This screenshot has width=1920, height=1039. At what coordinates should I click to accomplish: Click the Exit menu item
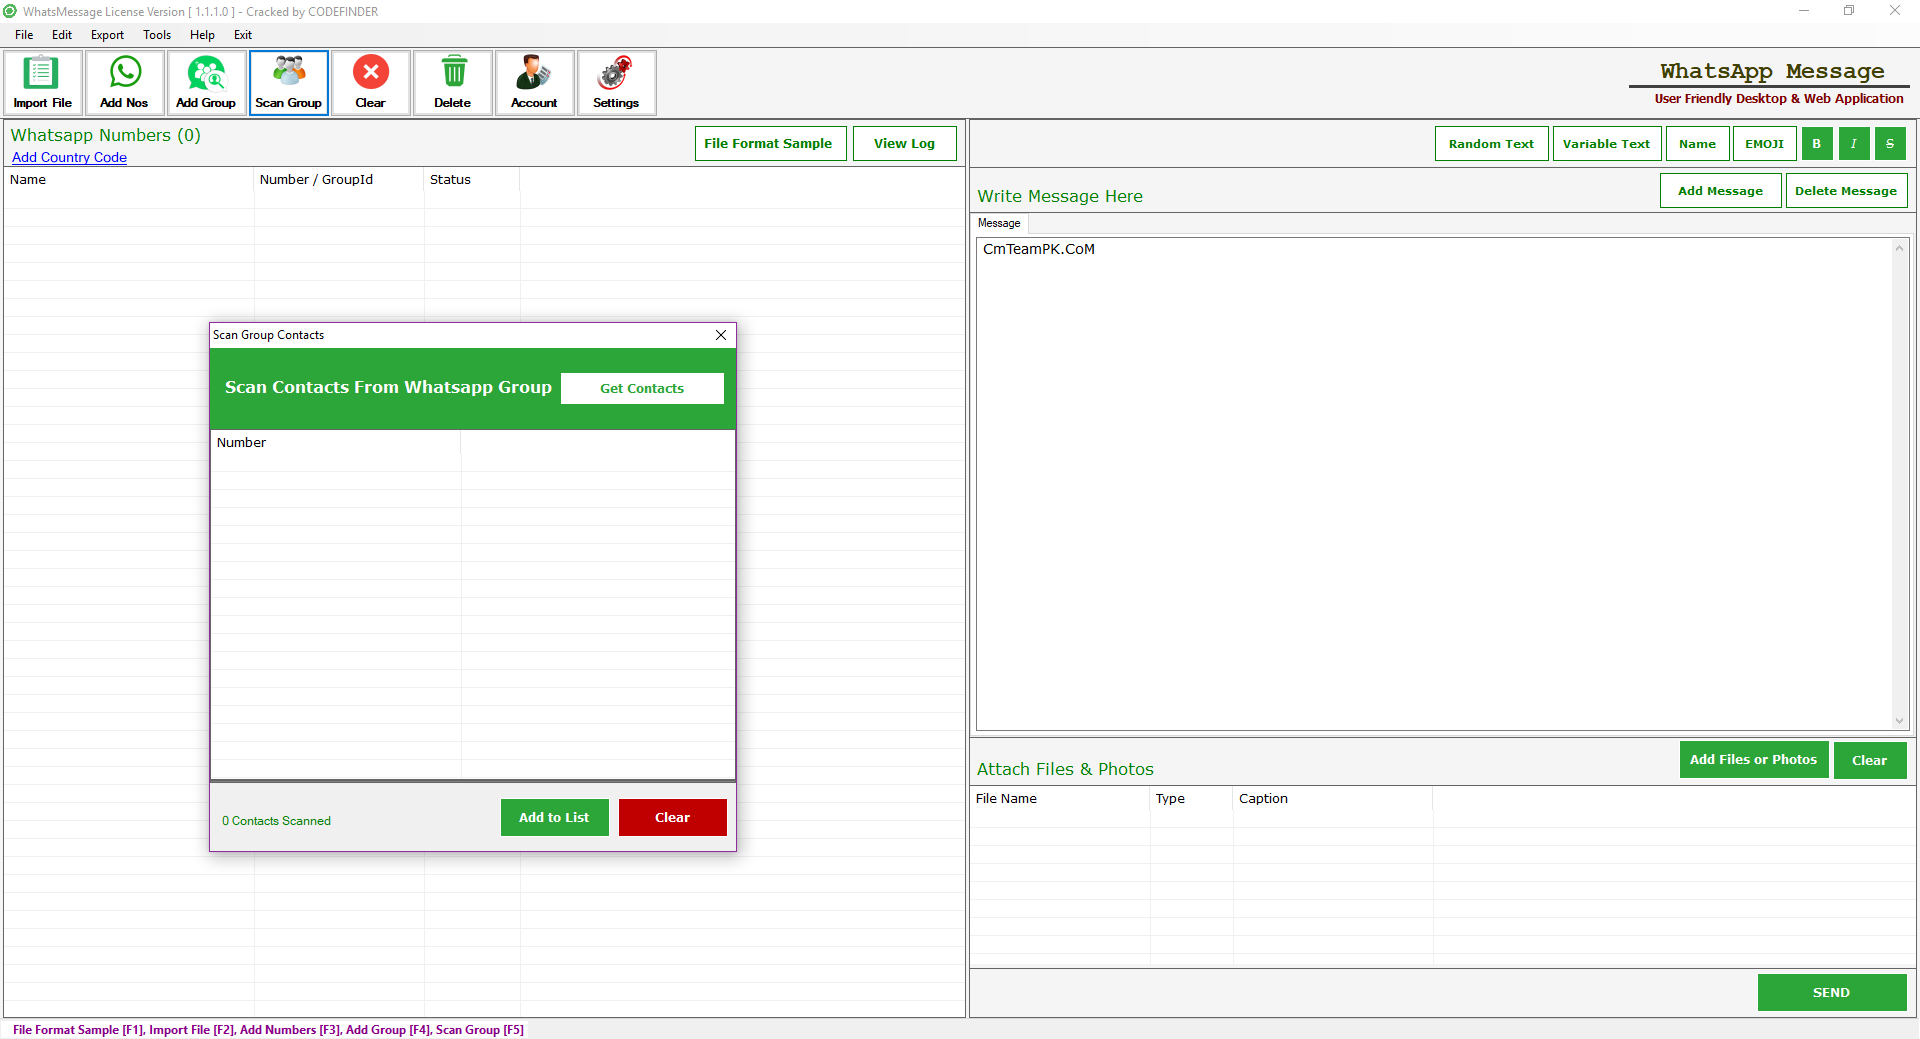243,35
